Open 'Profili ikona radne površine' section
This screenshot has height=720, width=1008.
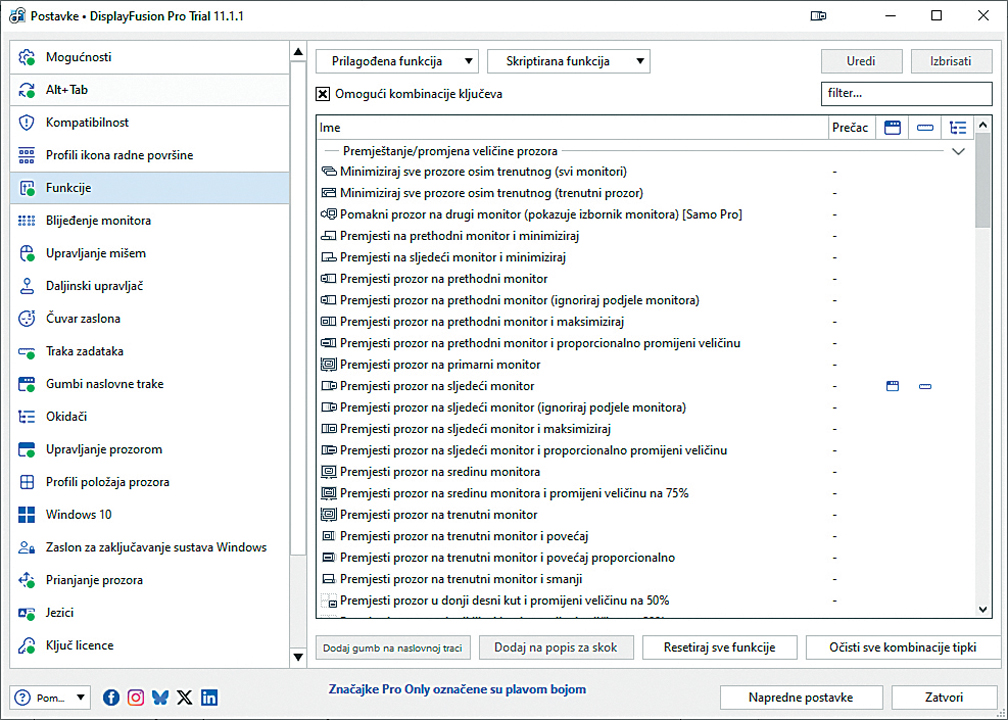coord(150,155)
